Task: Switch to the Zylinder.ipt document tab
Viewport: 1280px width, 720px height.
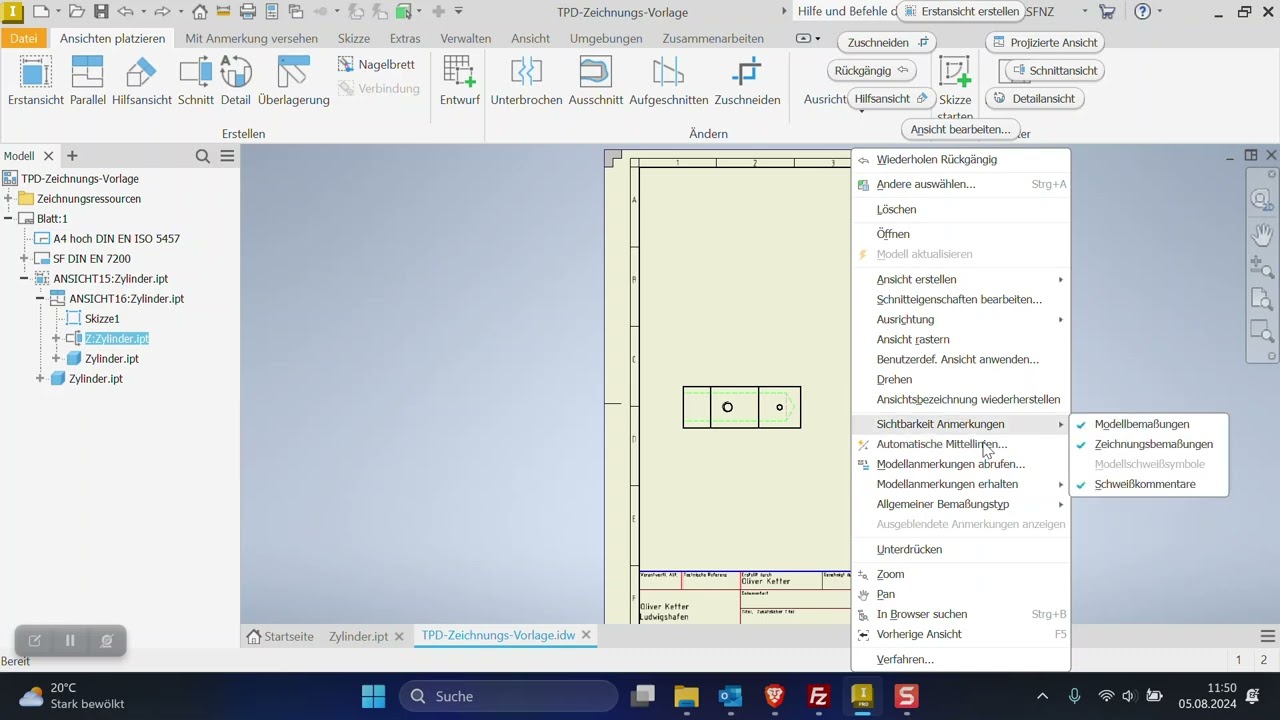Action: pos(358,636)
